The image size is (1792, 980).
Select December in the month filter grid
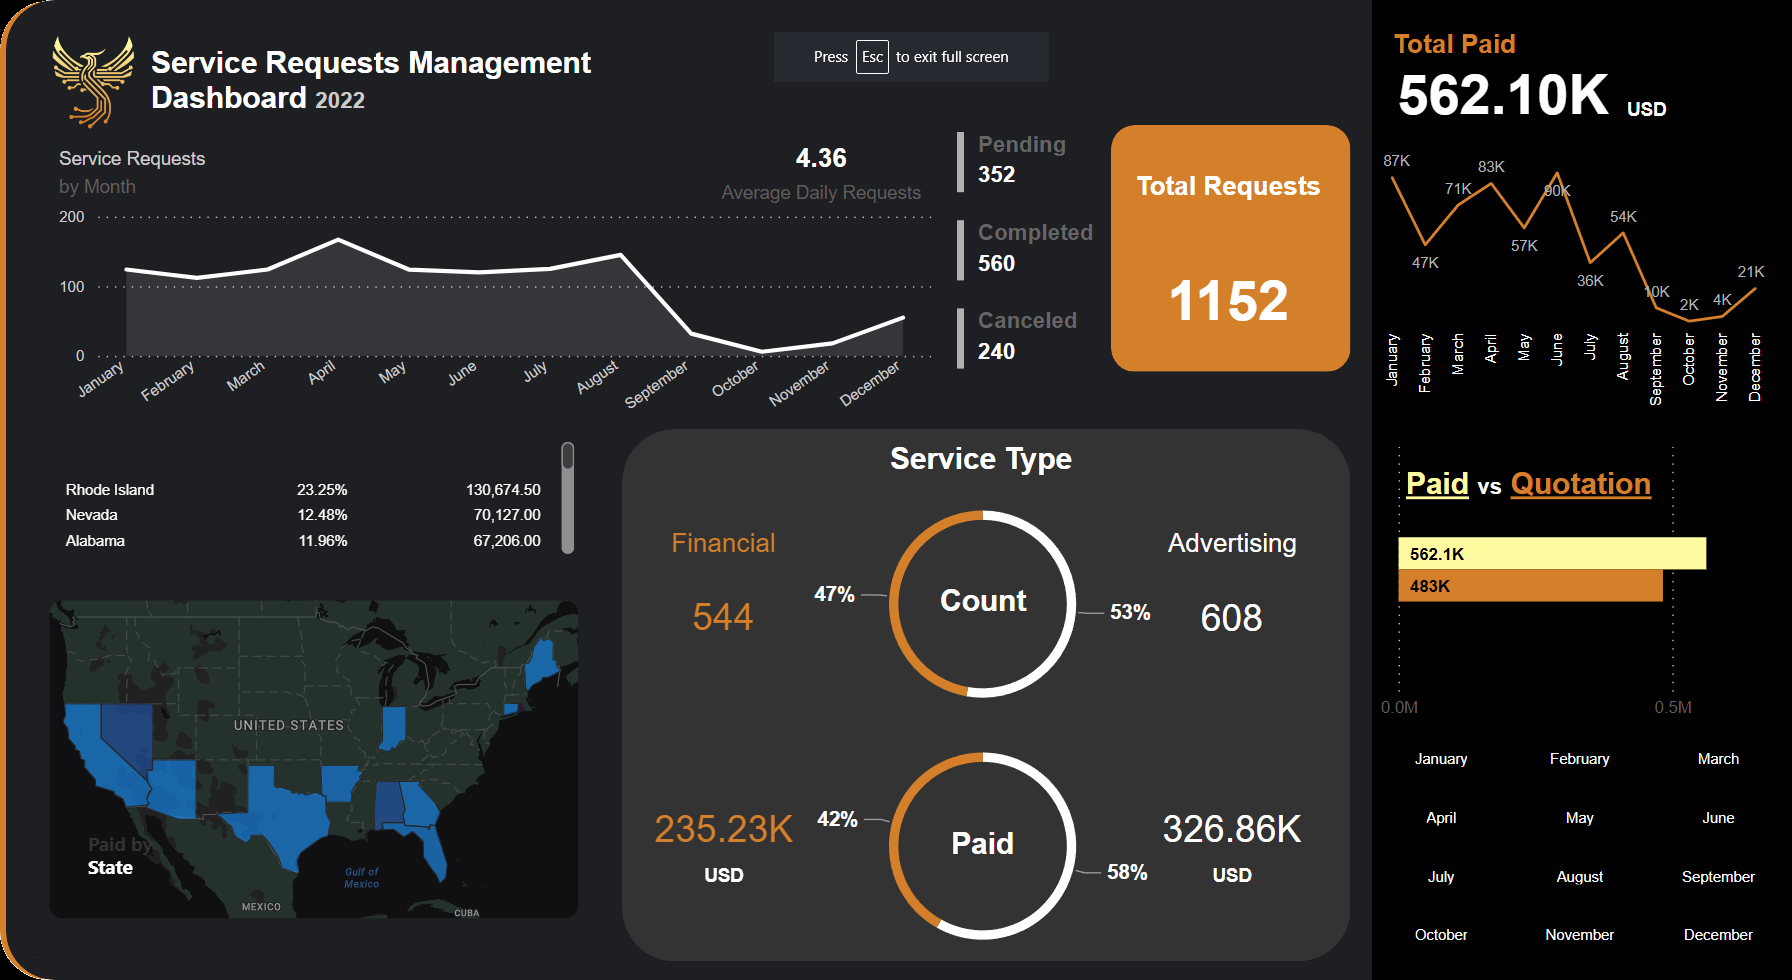pos(1718,935)
